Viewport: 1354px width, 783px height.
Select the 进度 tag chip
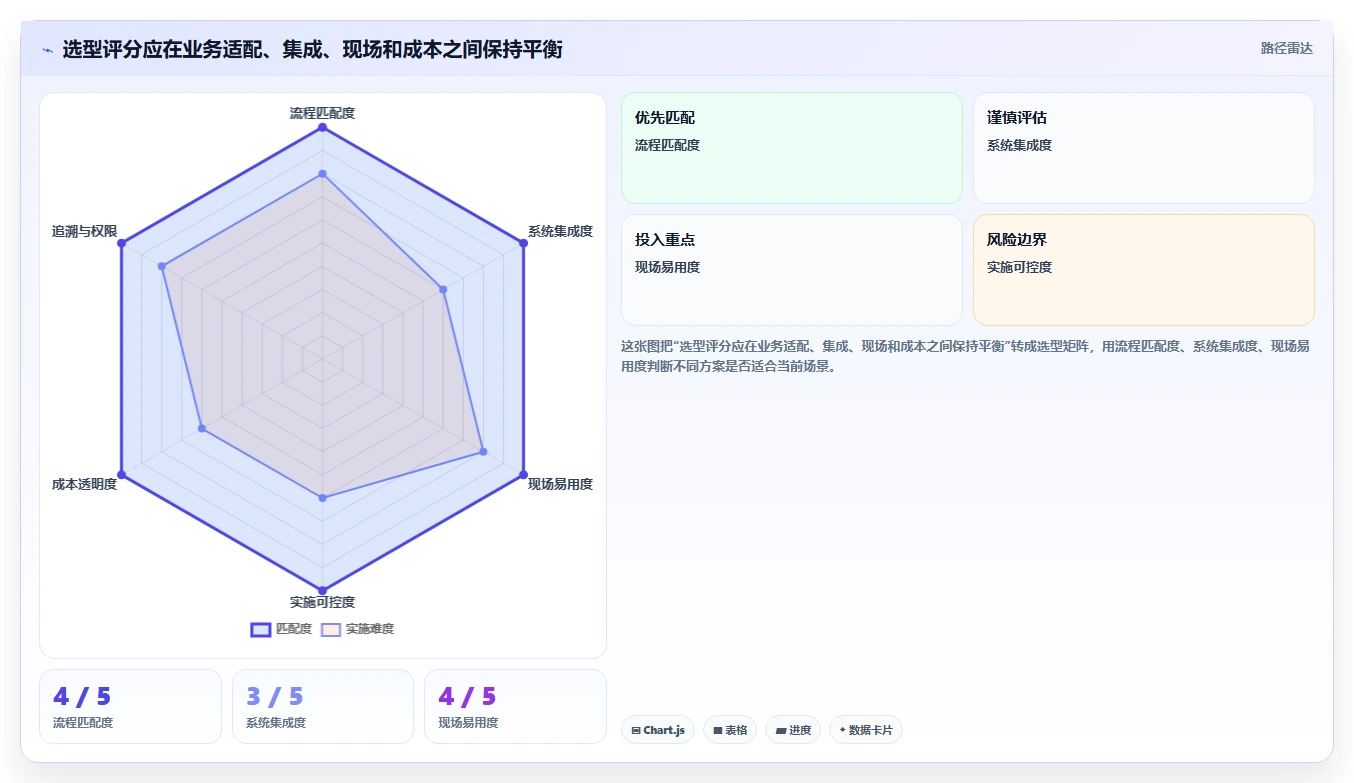(x=793, y=730)
